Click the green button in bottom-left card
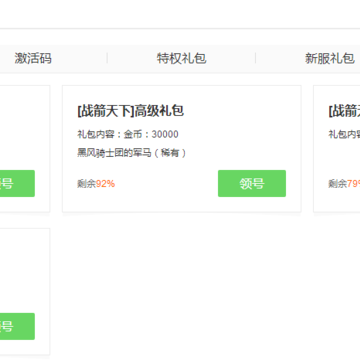Viewport: 360px width, 360px height. coord(17,326)
